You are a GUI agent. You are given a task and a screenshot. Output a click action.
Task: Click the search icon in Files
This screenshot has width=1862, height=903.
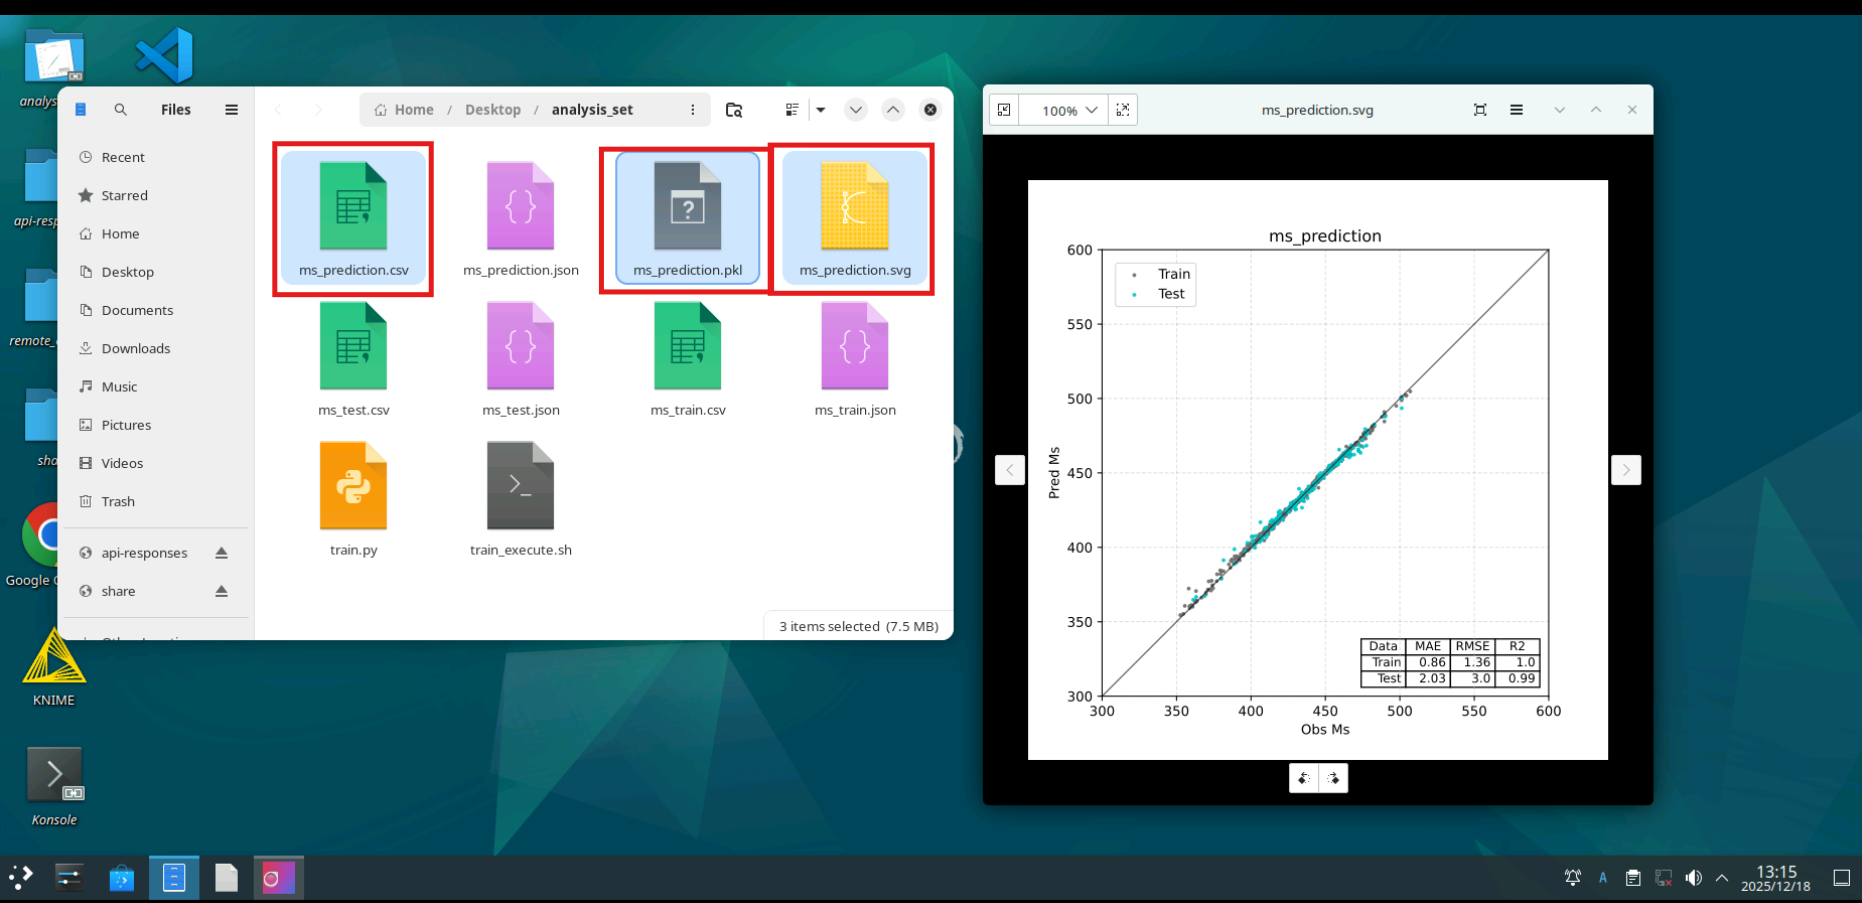pyautogui.click(x=120, y=110)
